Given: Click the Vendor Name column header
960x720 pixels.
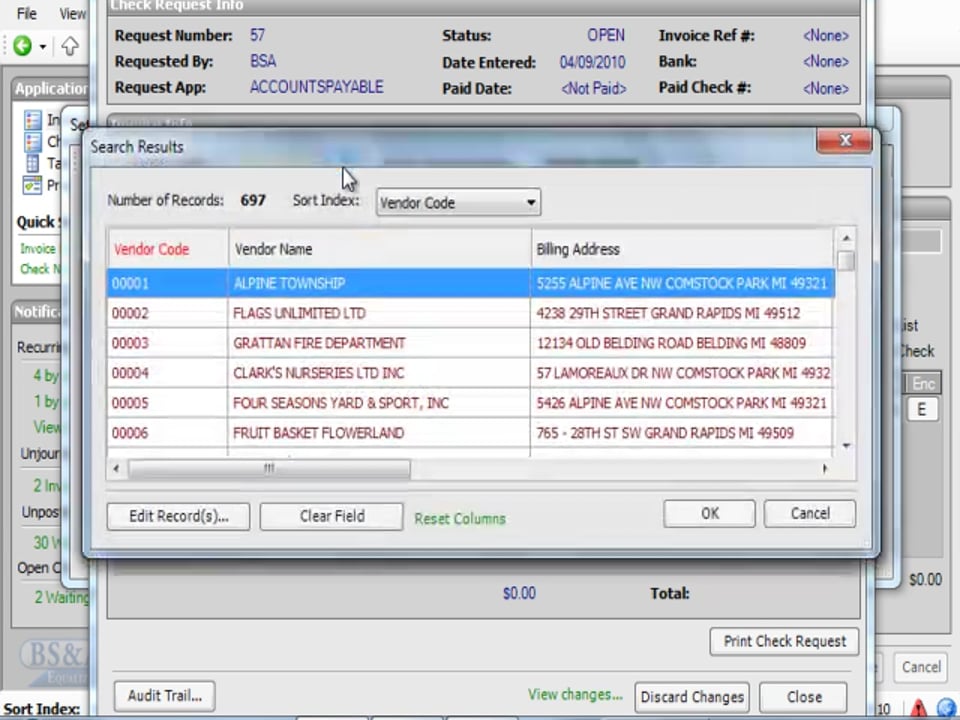Looking at the screenshot, I should 380,249.
